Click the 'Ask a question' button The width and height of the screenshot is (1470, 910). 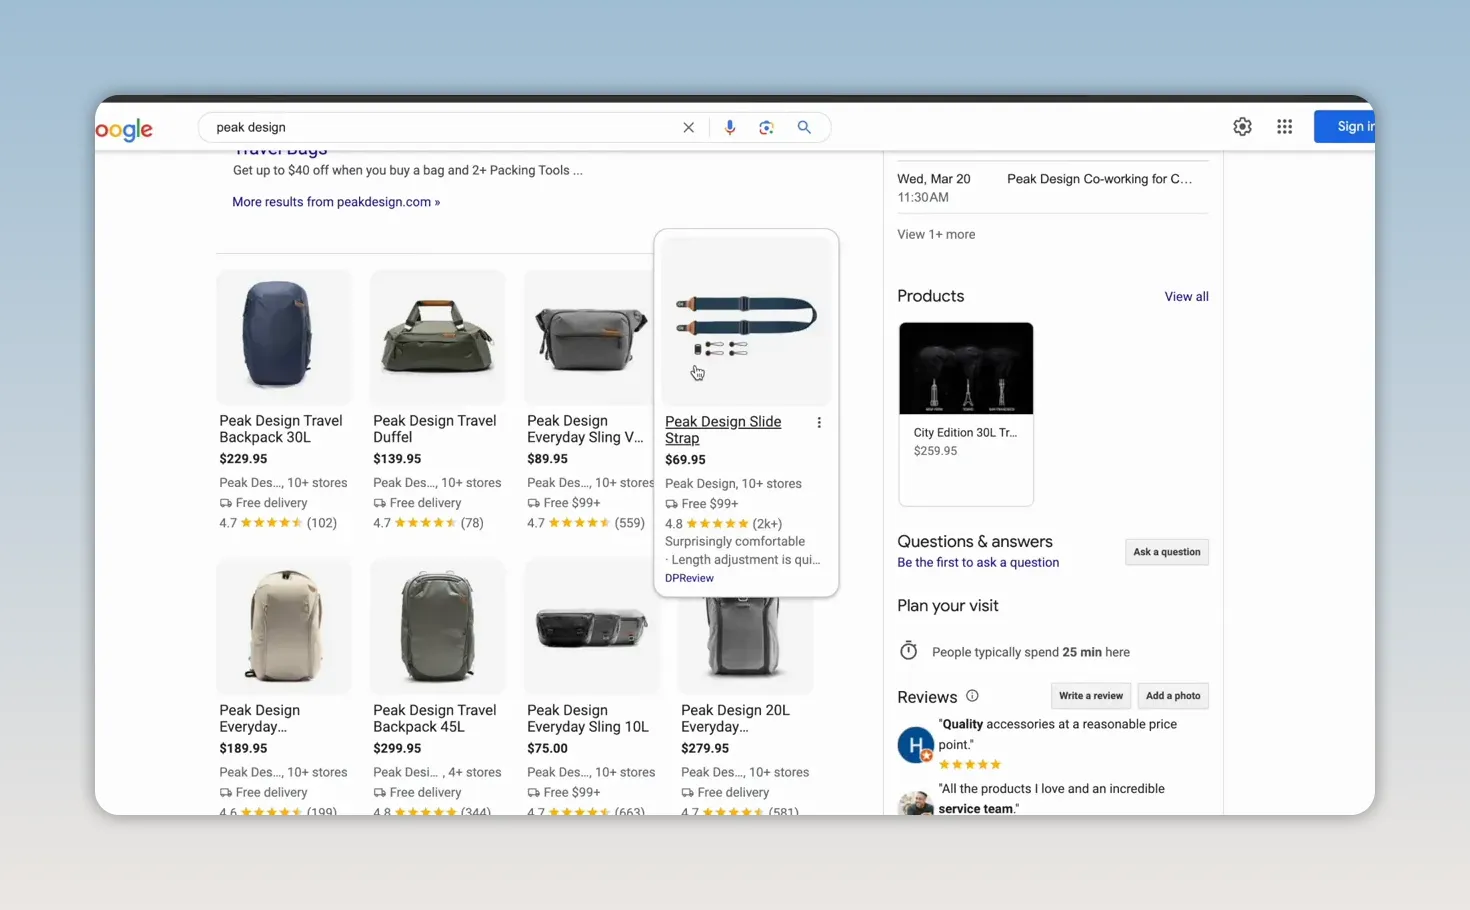tap(1167, 552)
